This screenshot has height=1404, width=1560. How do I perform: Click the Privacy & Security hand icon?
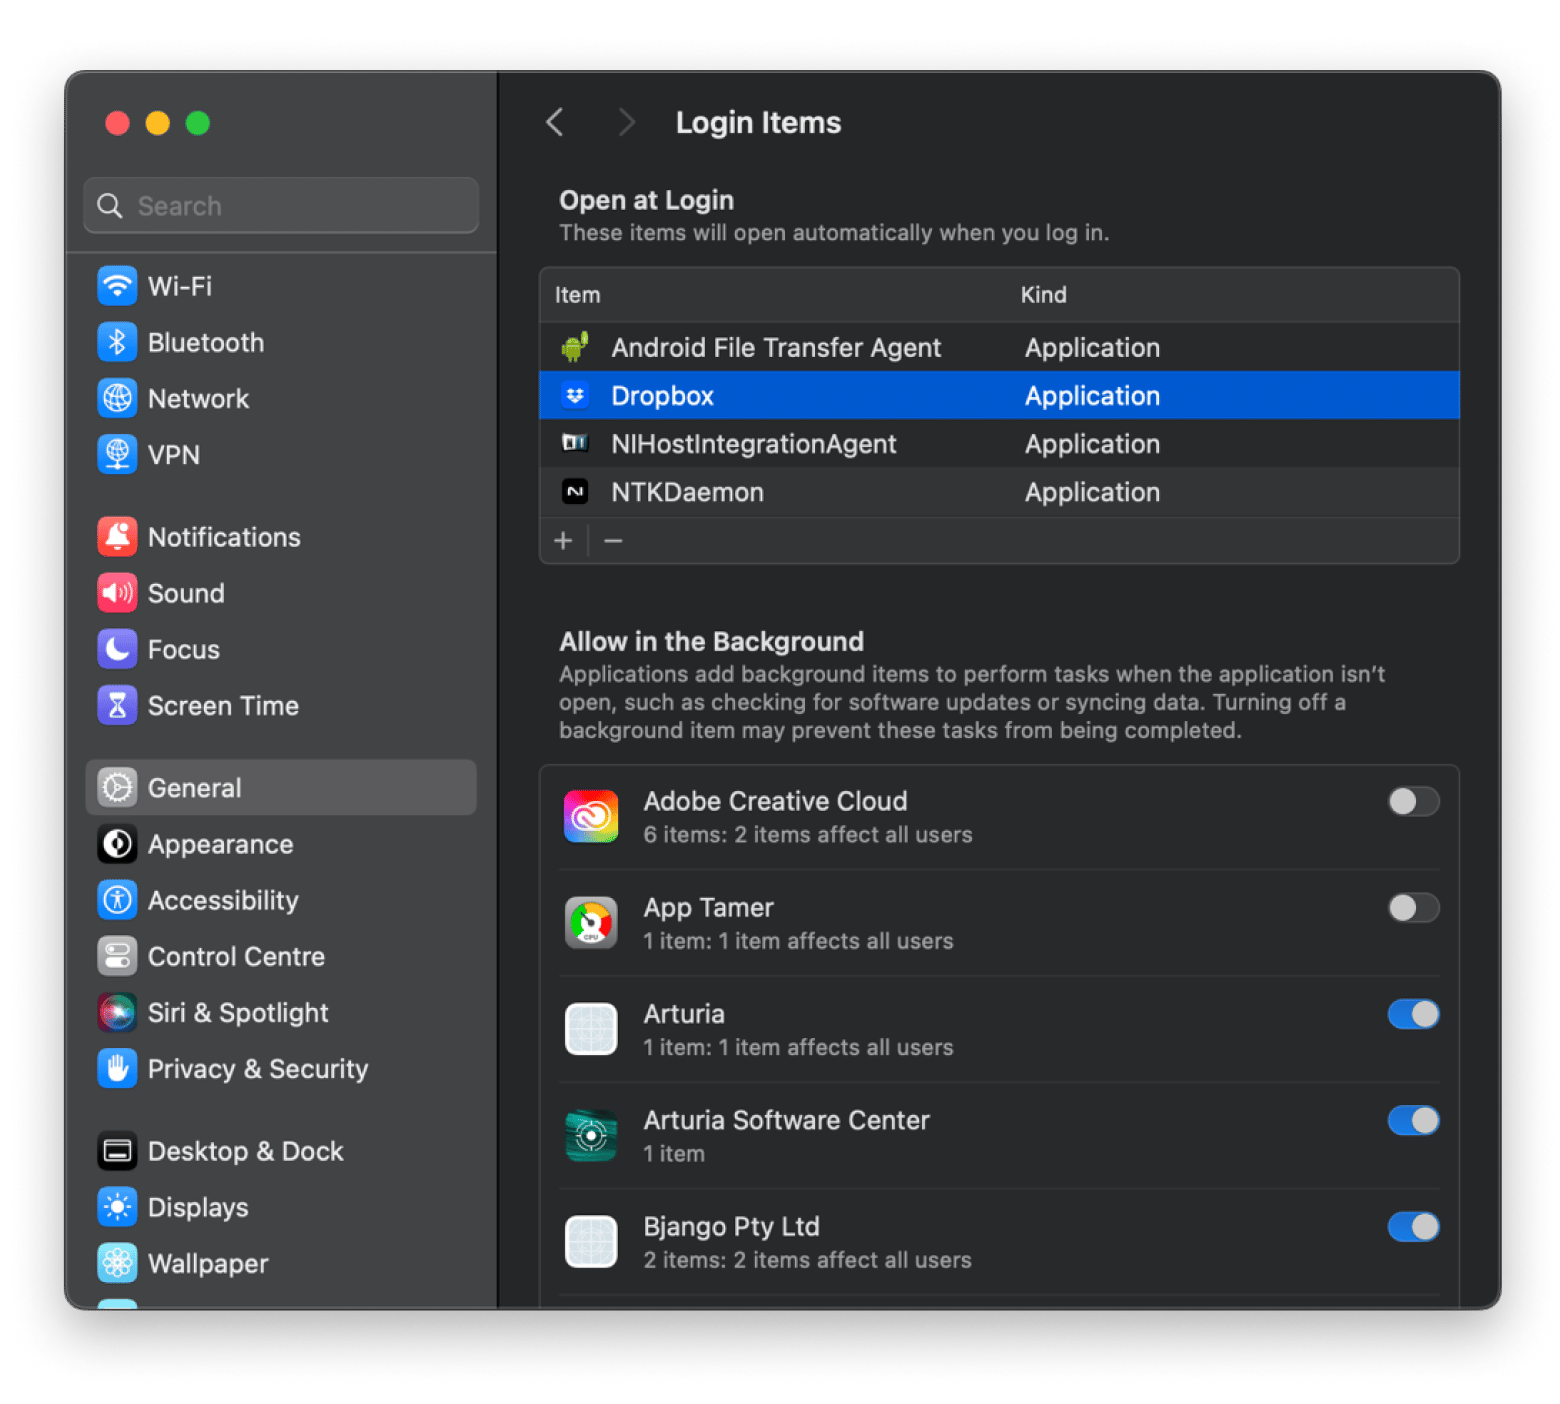point(117,1068)
